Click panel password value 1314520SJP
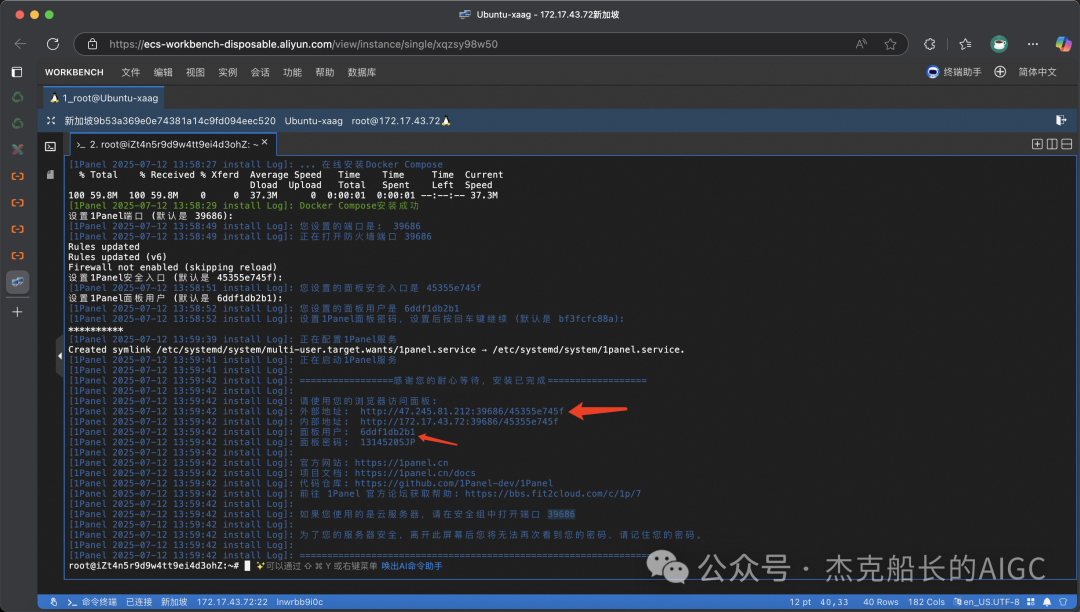 388,442
